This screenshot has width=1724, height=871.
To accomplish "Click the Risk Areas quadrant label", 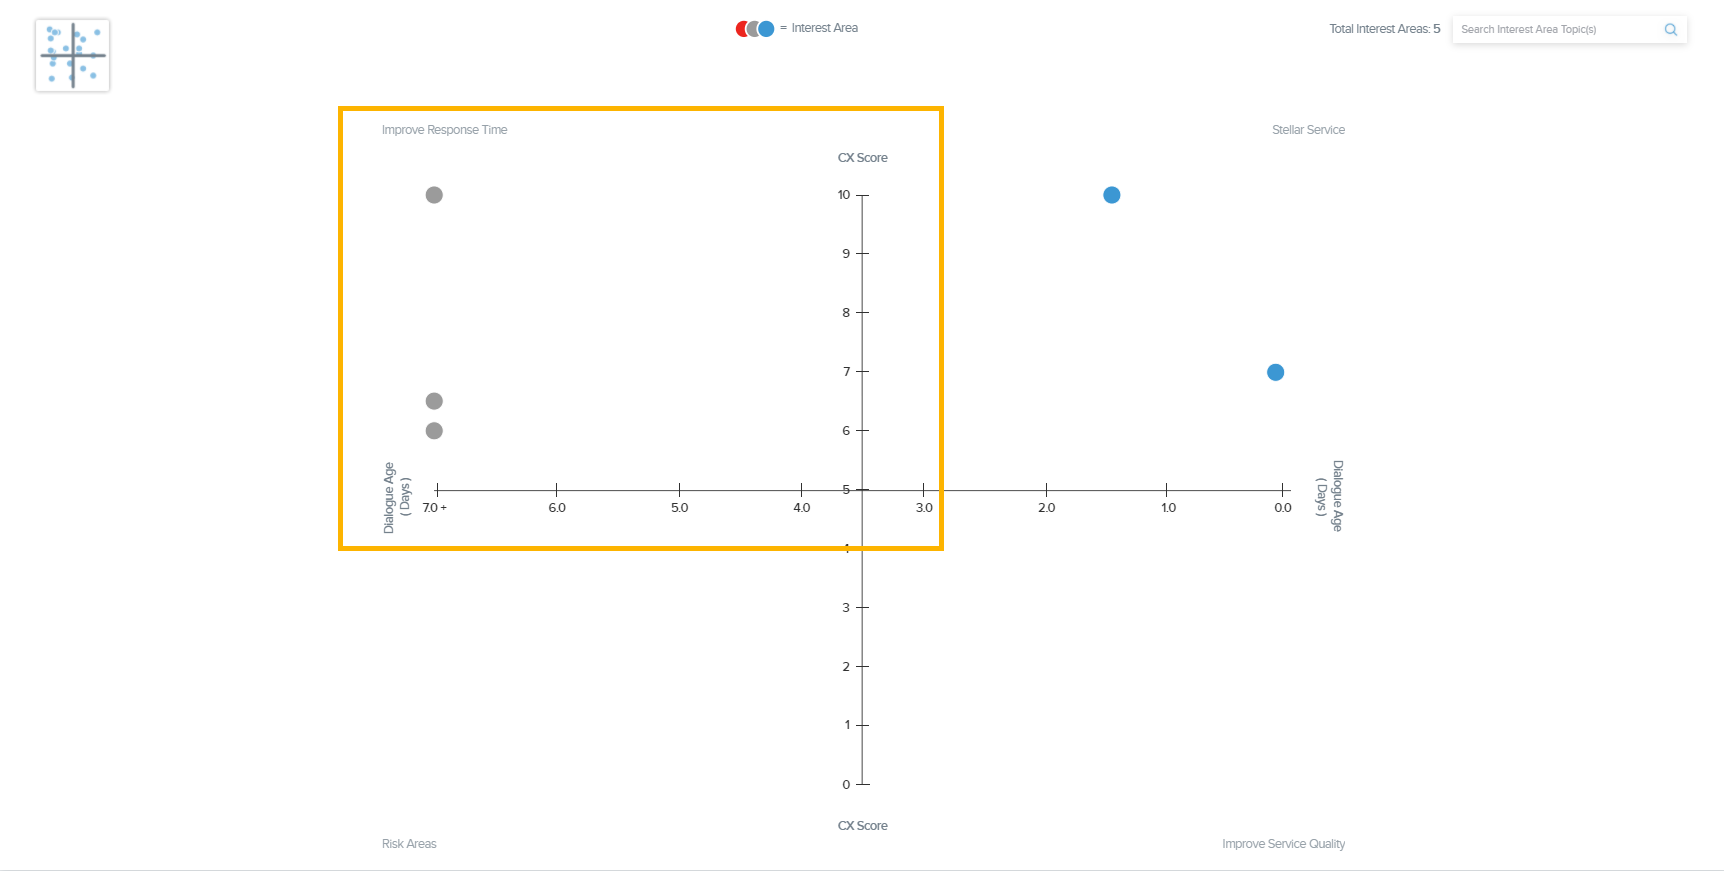I will 409,844.
